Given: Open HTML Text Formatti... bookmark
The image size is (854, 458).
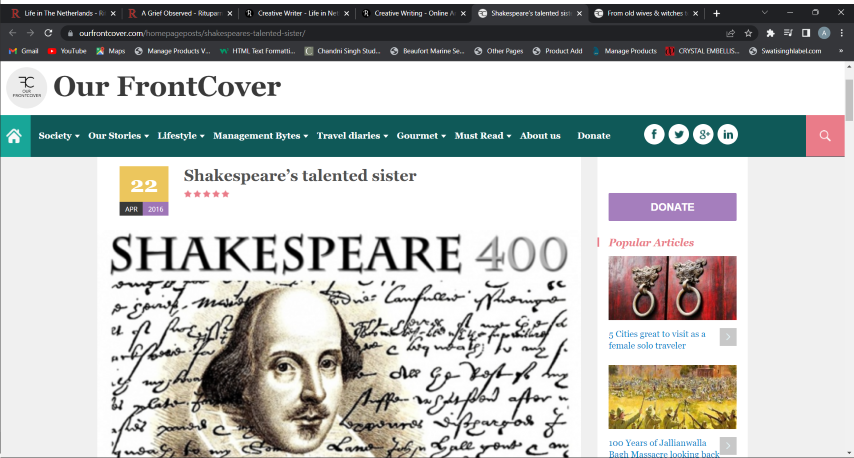Looking at the screenshot, I should coord(257,51).
